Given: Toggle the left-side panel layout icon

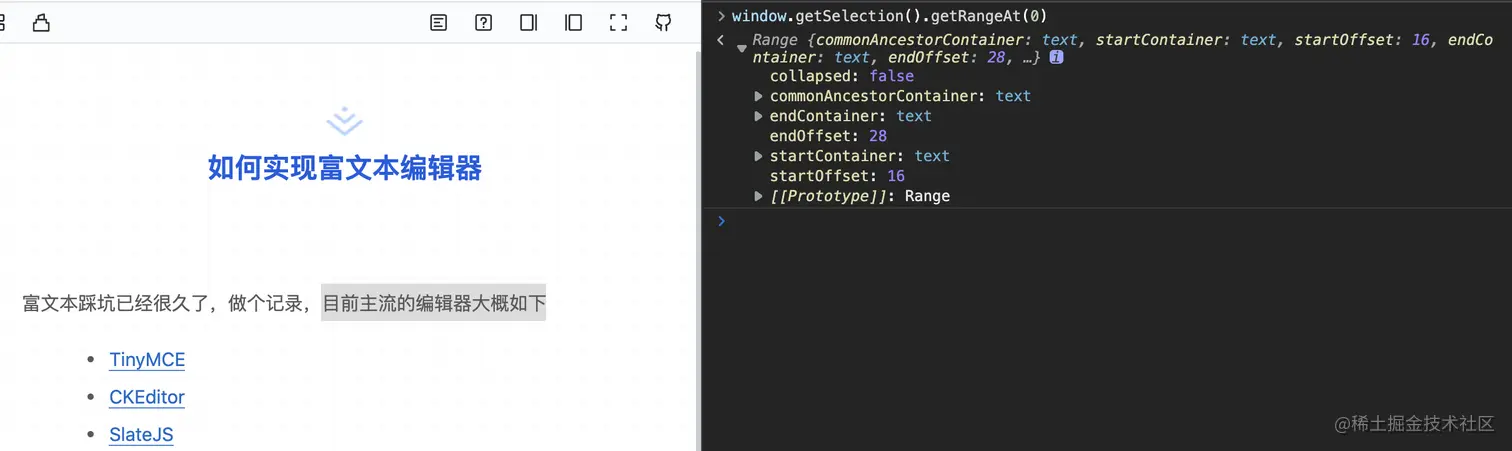Looking at the screenshot, I should point(573,22).
